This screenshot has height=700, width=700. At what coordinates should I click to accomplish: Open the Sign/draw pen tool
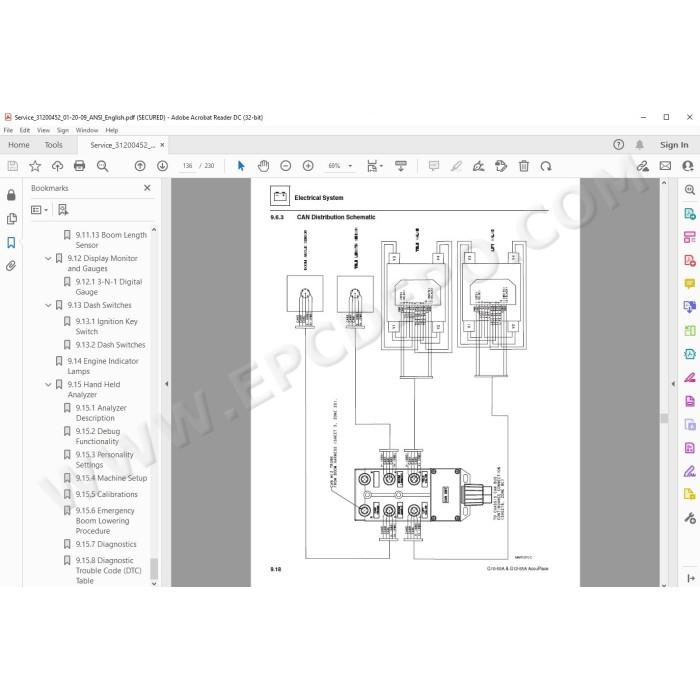click(479, 166)
